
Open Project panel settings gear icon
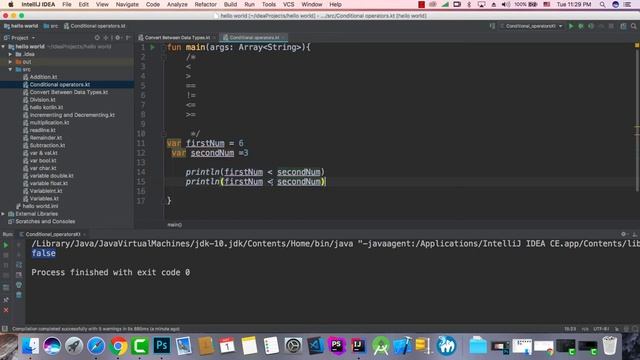pyautogui.click(x=118, y=38)
